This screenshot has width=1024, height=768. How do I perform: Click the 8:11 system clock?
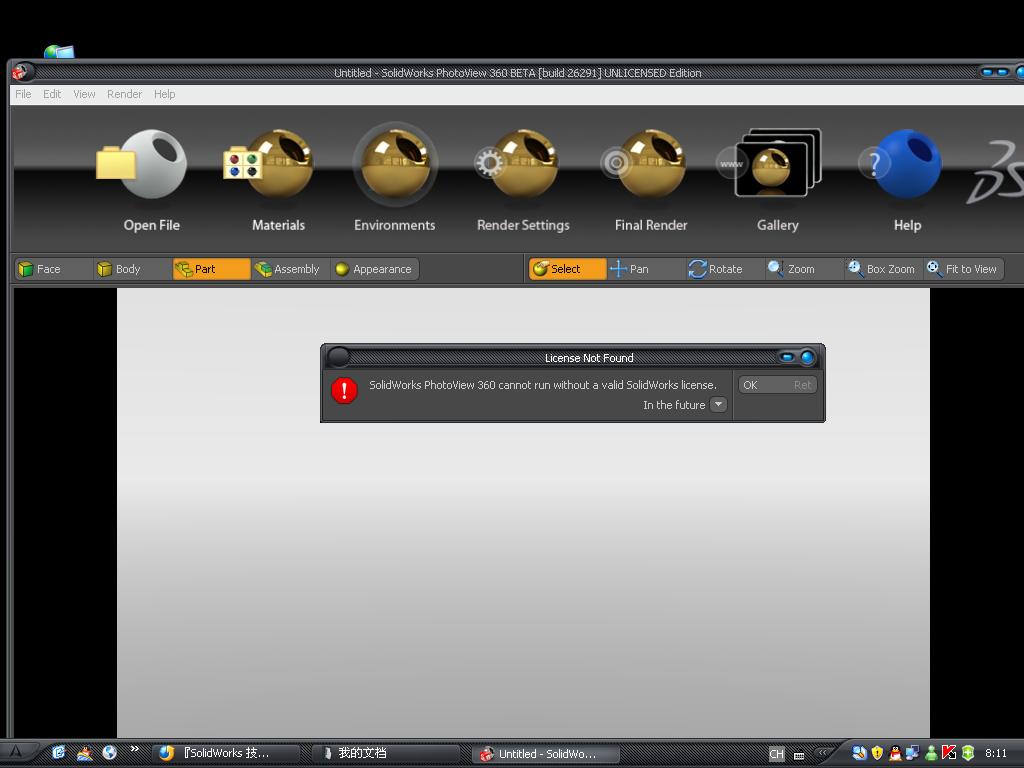point(996,753)
